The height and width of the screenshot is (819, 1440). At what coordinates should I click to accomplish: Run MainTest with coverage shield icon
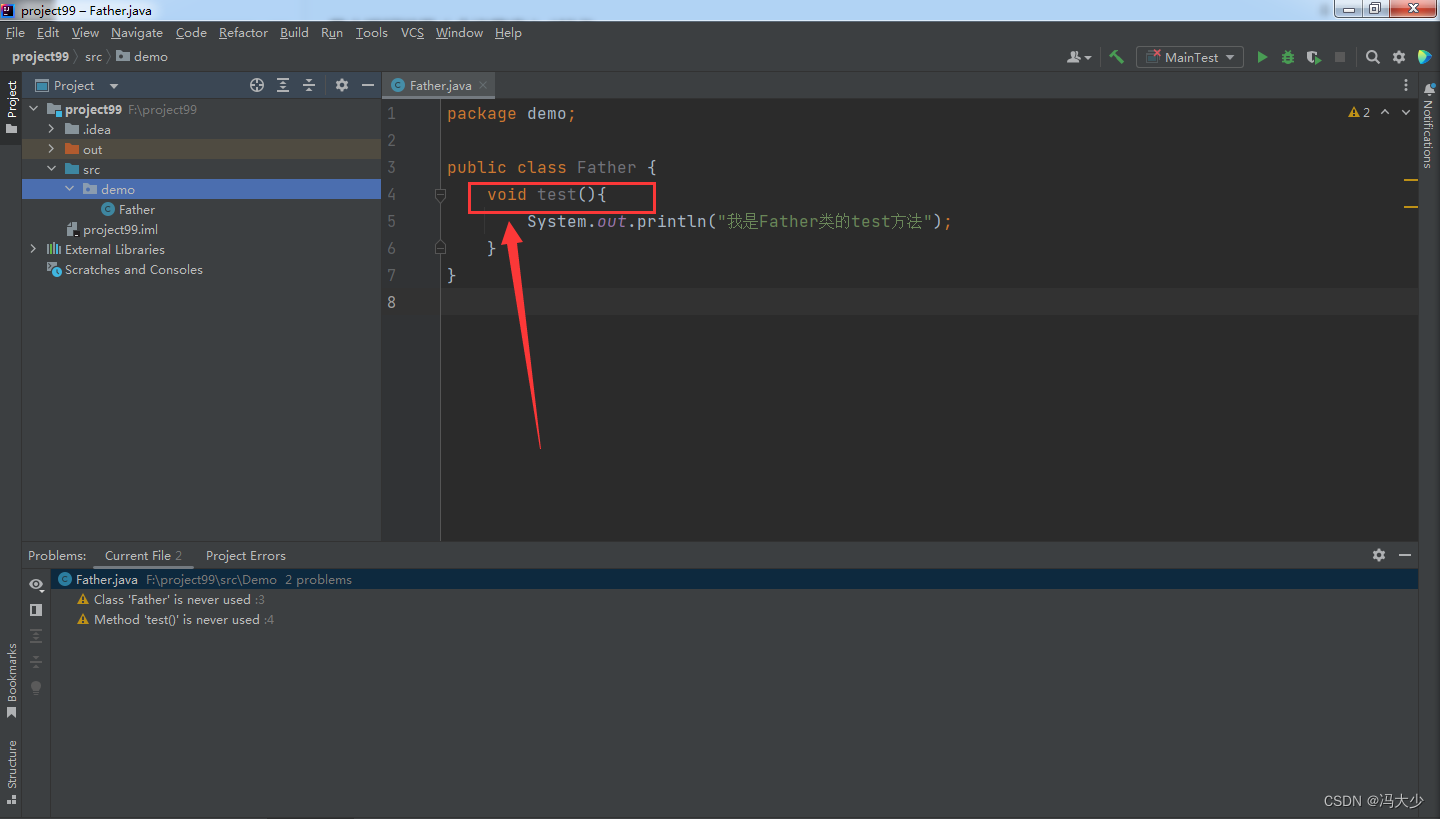(1313, 57)
